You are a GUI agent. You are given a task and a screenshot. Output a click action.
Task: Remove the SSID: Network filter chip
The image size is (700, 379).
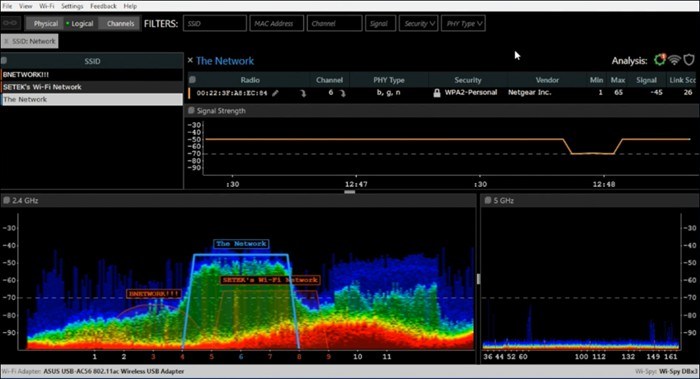pos(6,41)
